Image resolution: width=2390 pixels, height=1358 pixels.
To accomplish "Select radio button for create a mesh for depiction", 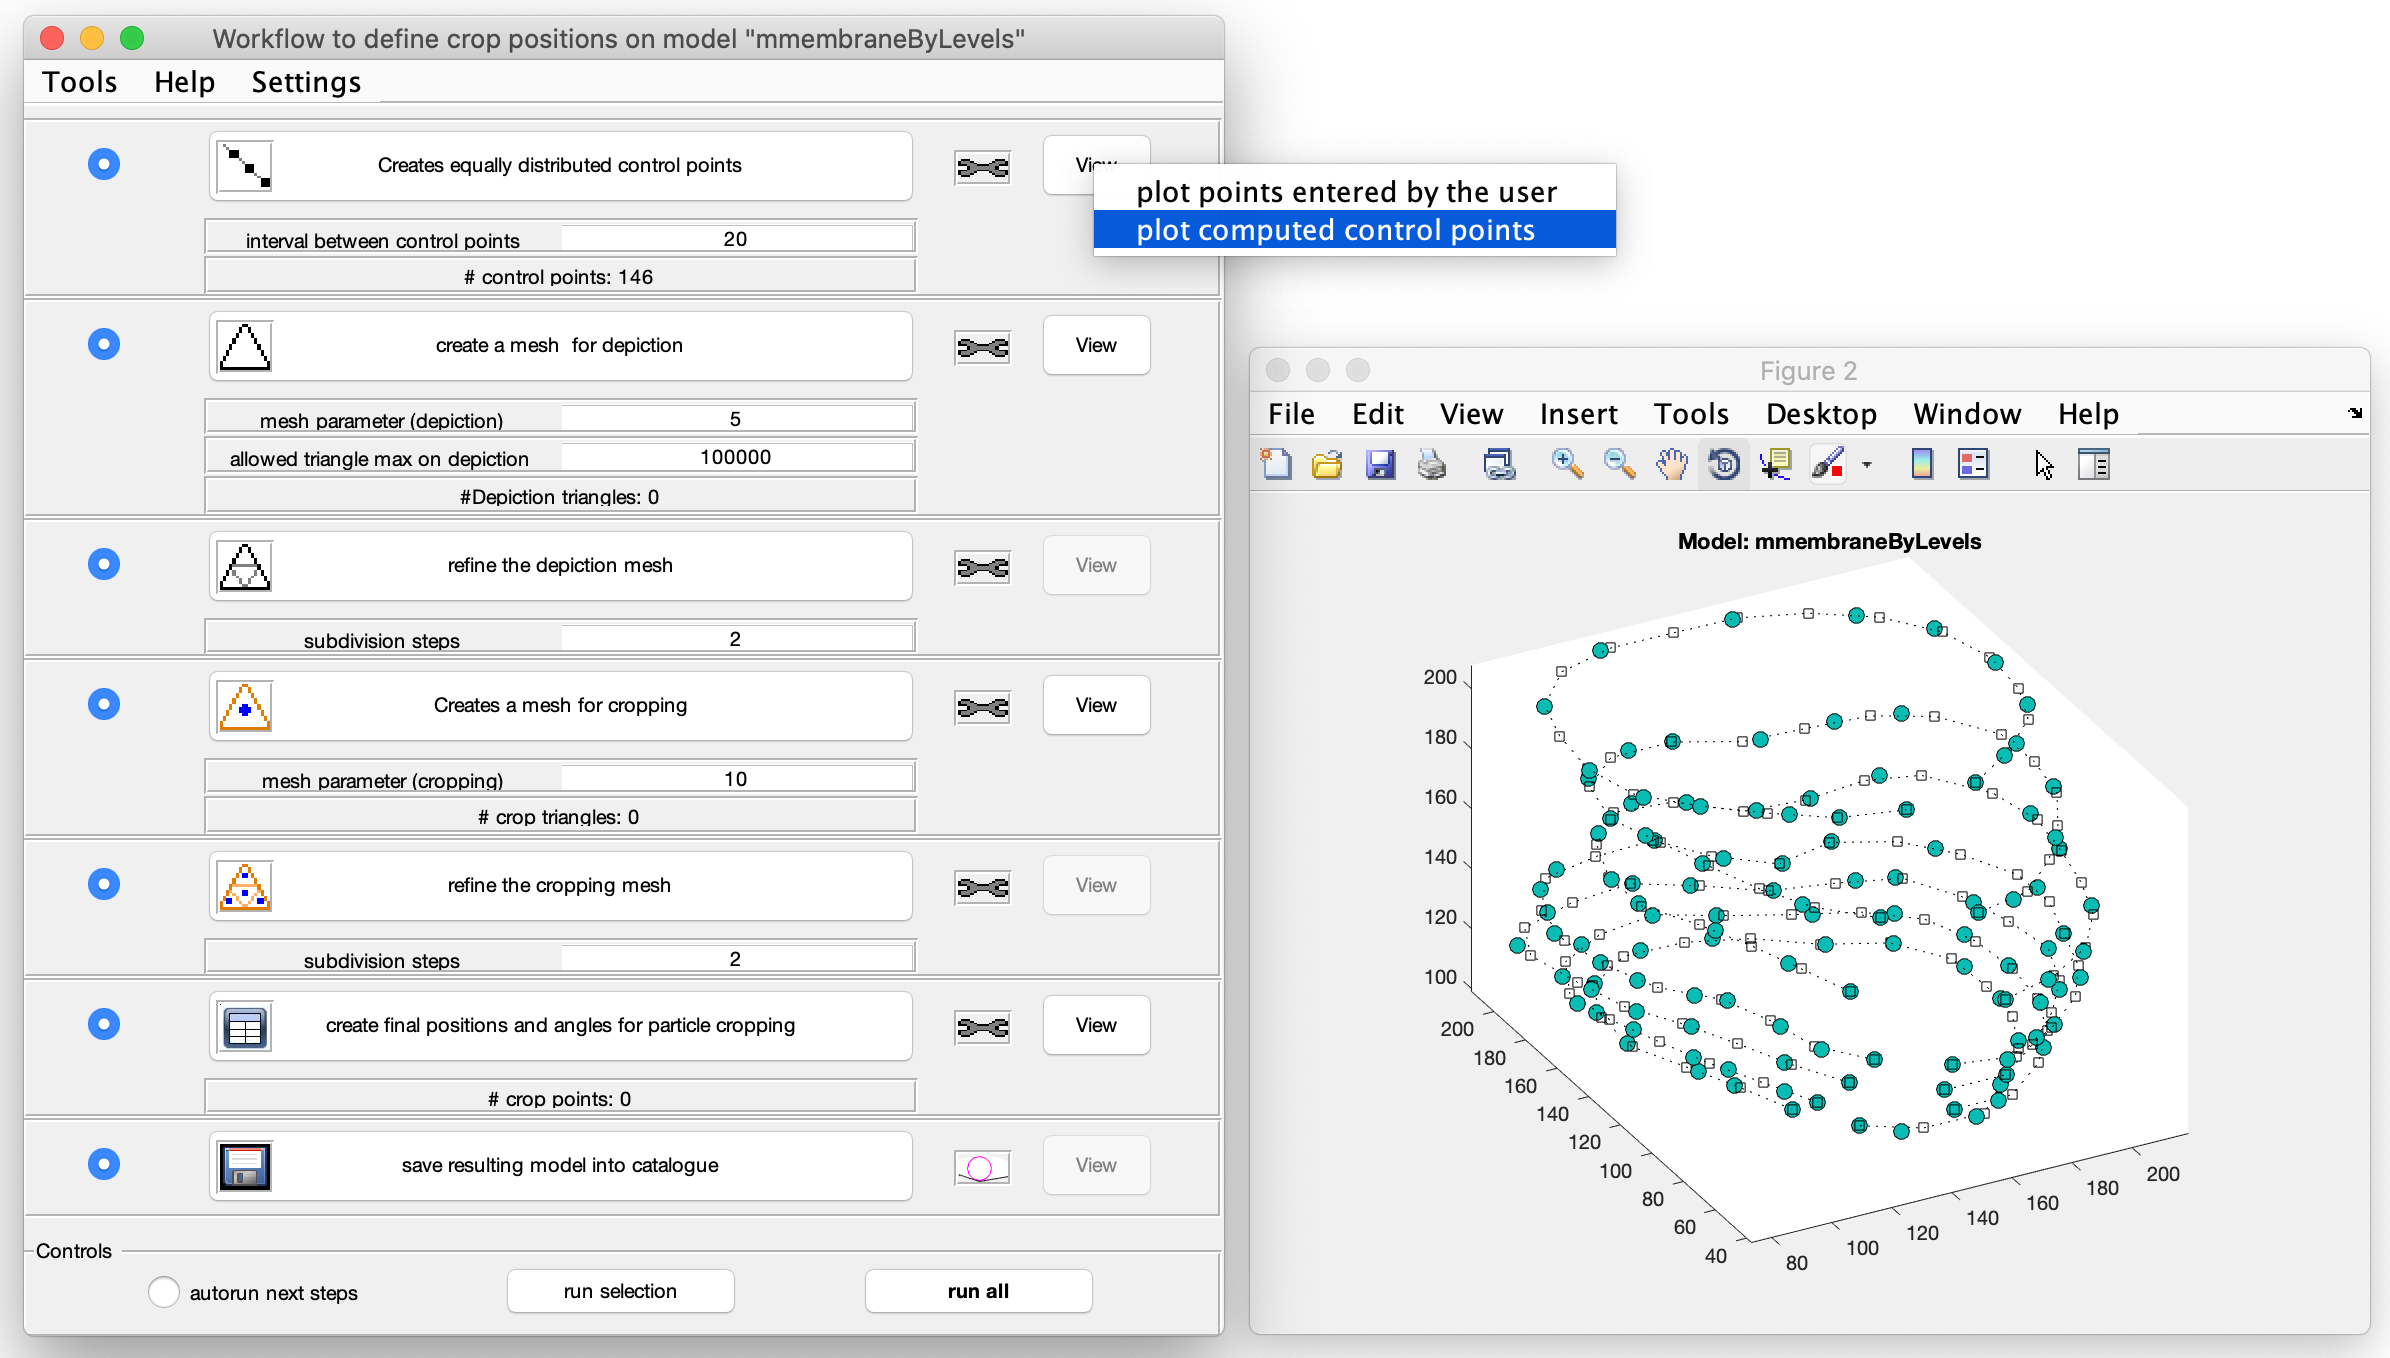I will click(x=104, y=344).
